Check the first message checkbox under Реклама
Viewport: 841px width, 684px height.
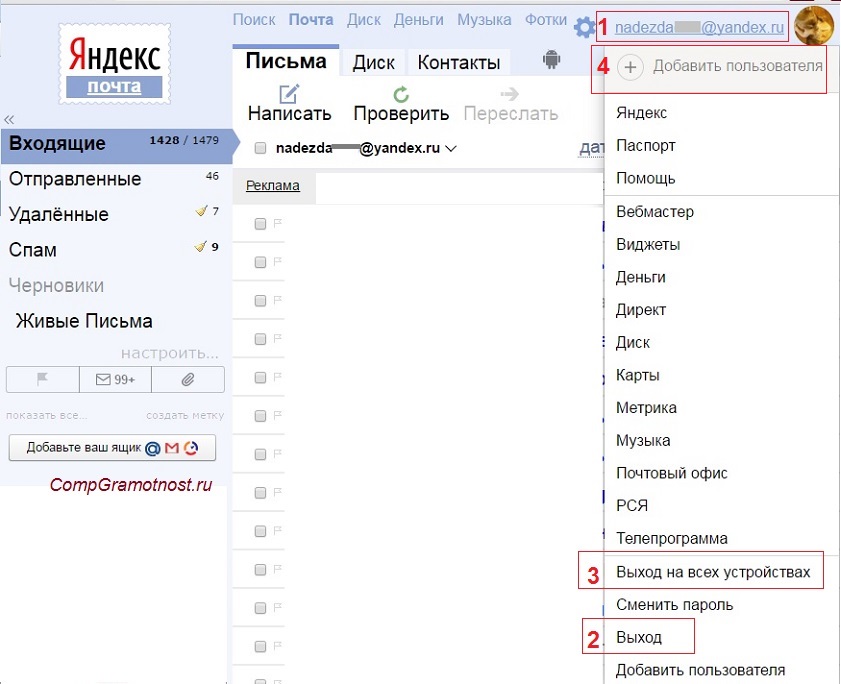pos(260,224)
